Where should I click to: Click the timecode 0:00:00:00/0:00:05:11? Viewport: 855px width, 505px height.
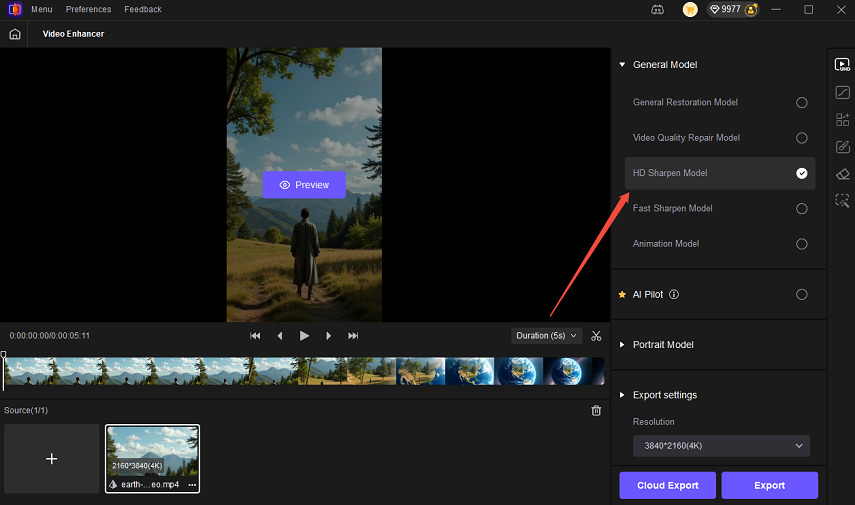pos(50,336)
